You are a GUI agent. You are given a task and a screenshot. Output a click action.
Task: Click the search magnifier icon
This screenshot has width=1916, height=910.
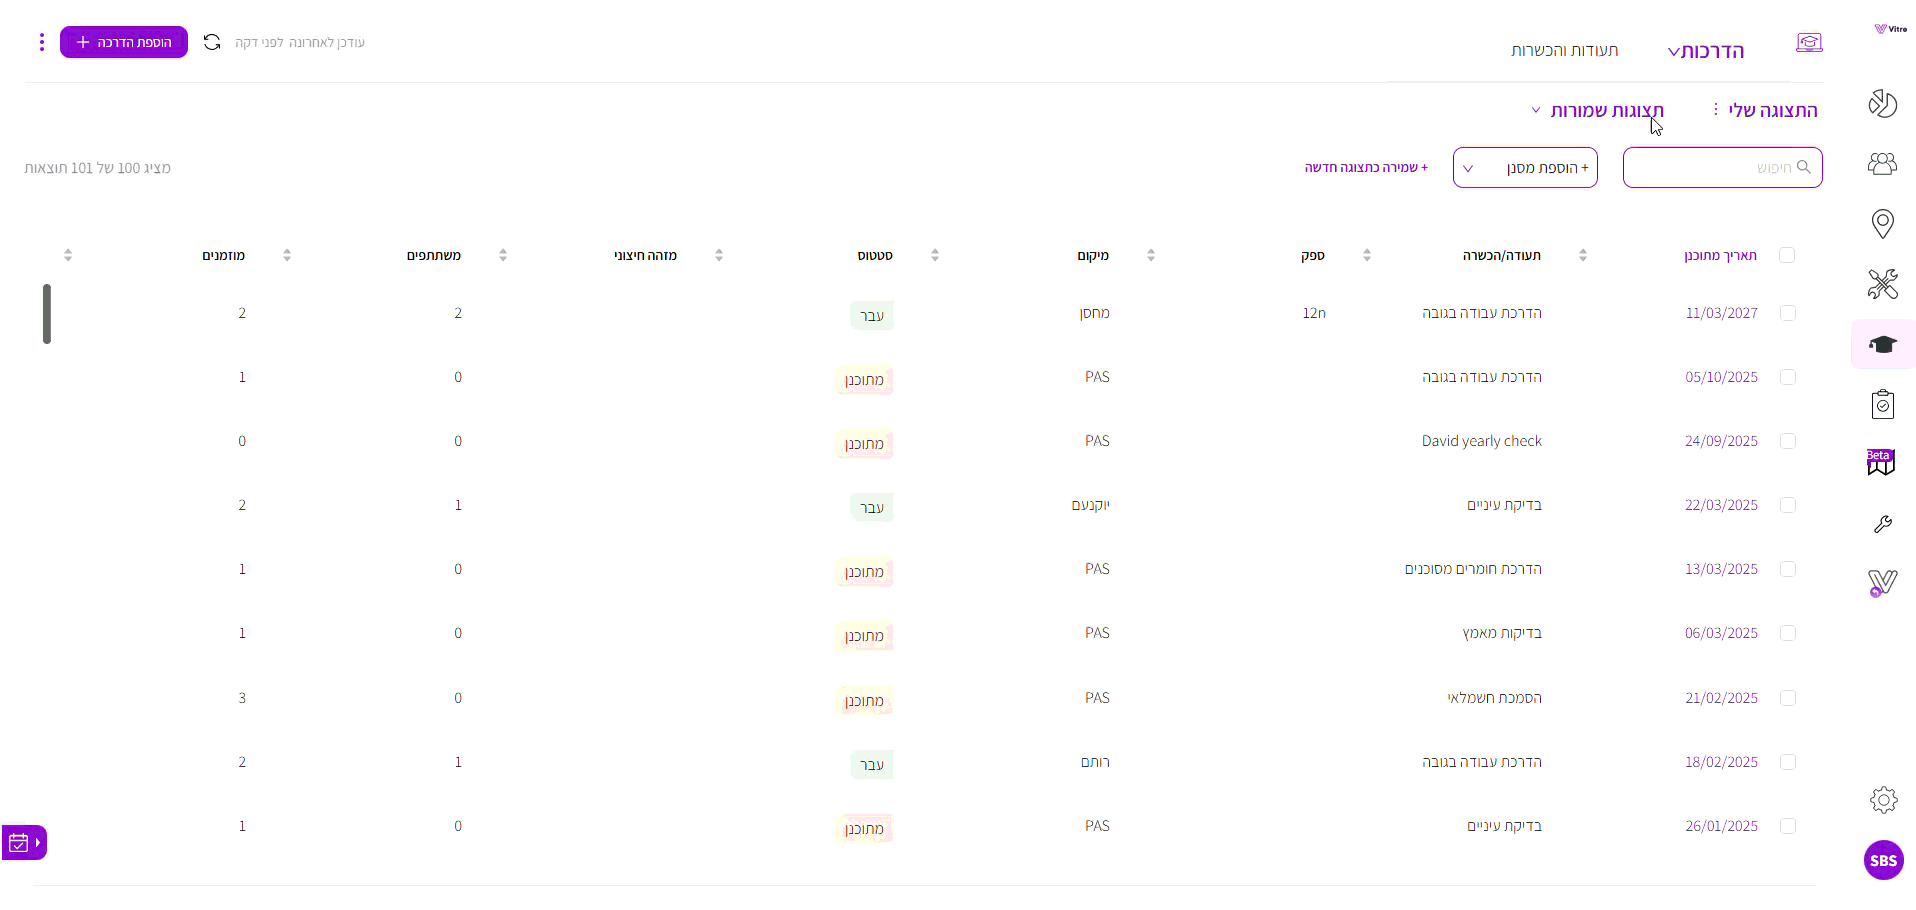coord(1804,167)
